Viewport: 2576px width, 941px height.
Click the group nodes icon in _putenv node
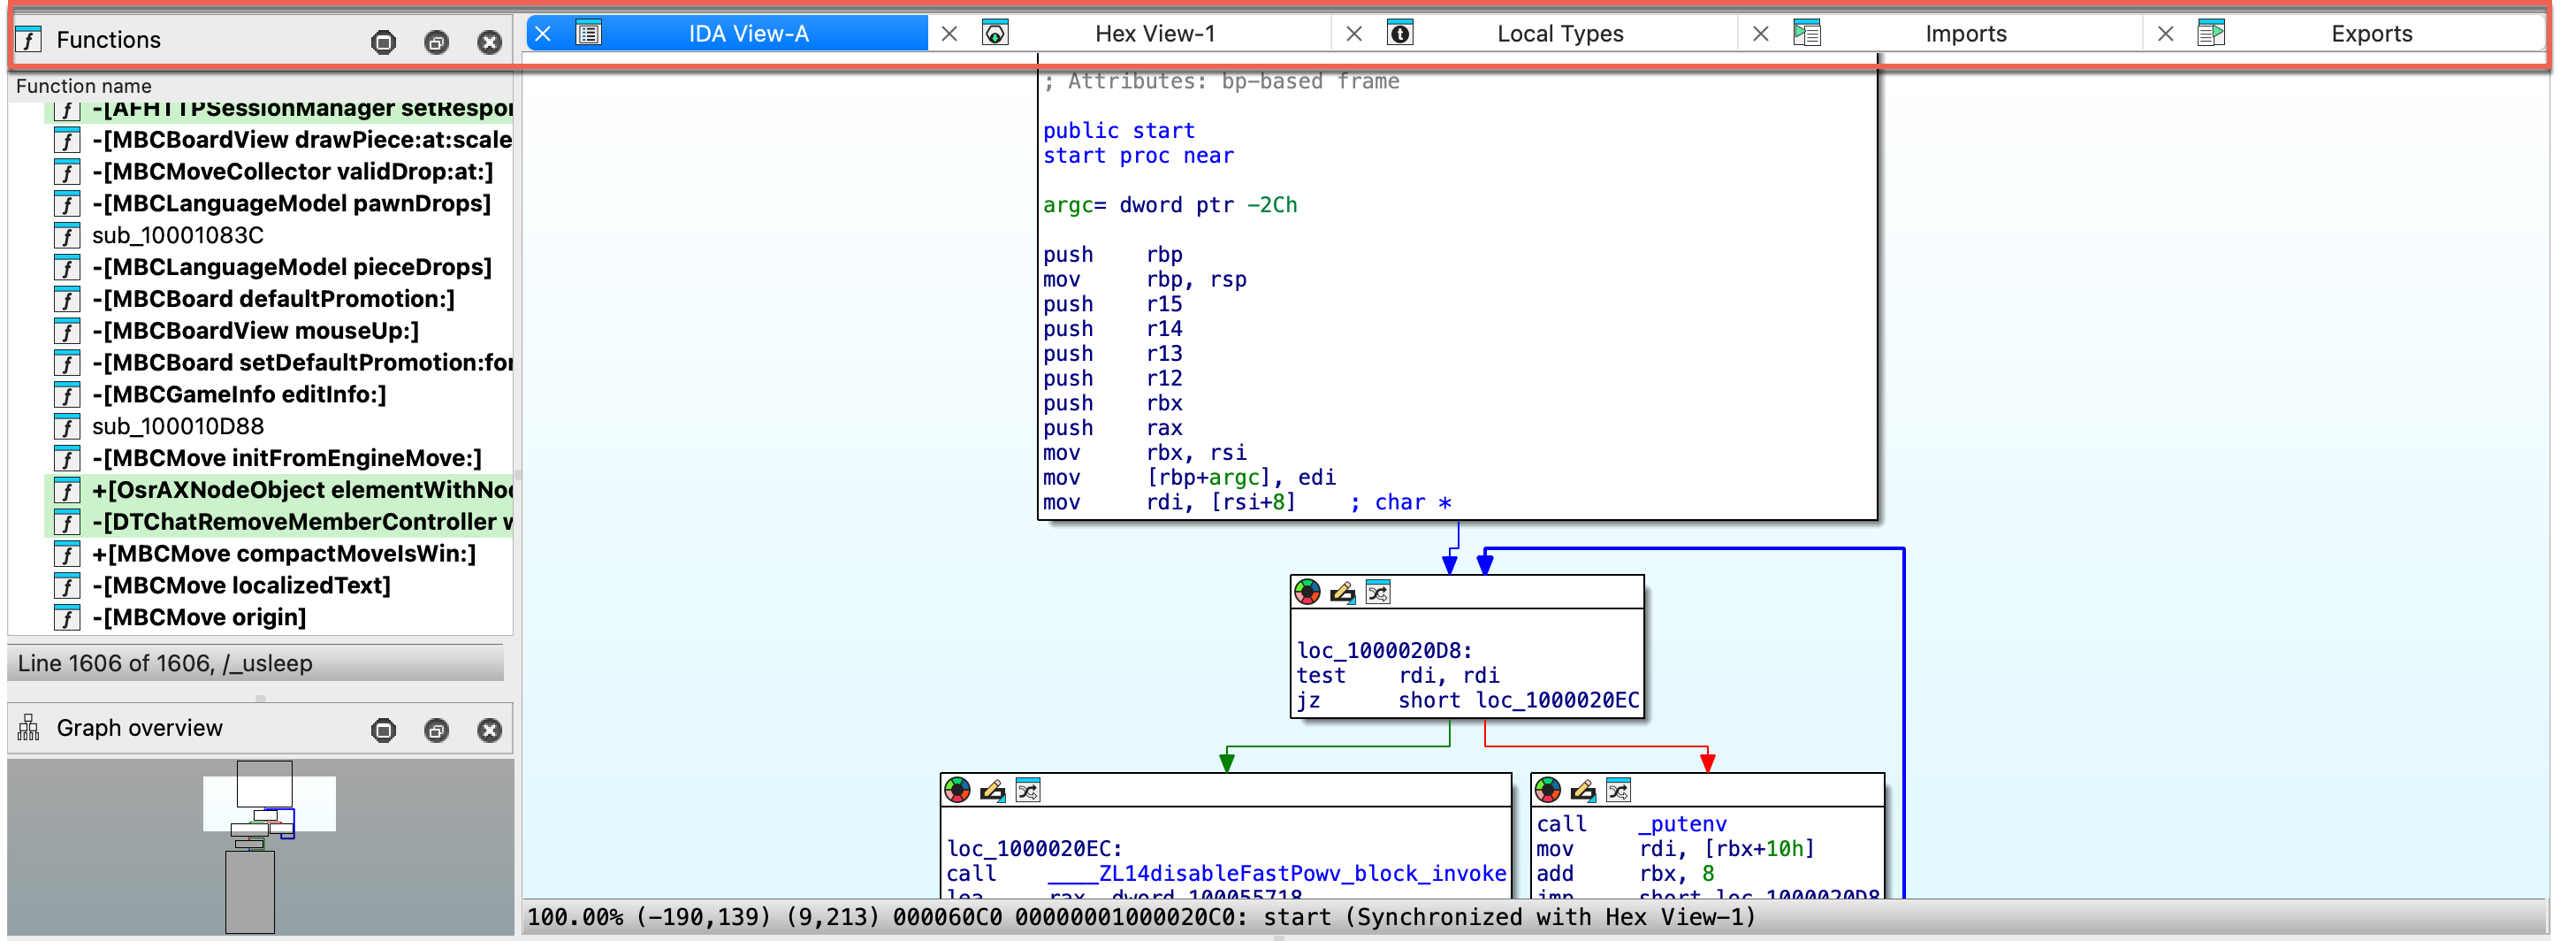click(1618, 790)
